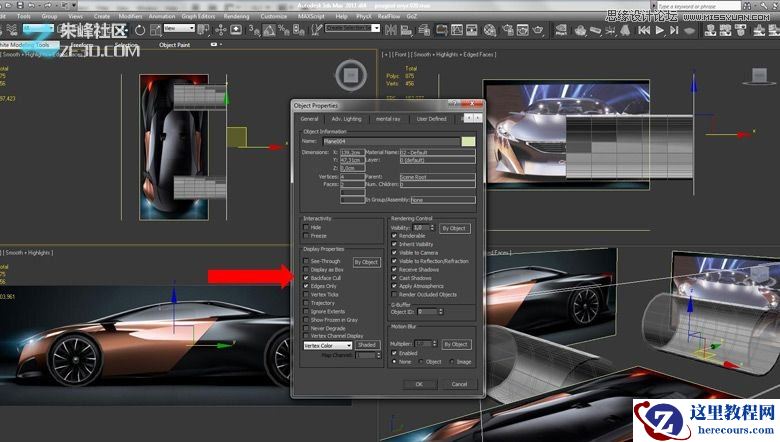Click the PhysX toolbar icon
780x442 pixels.
(x=561, y=30)
